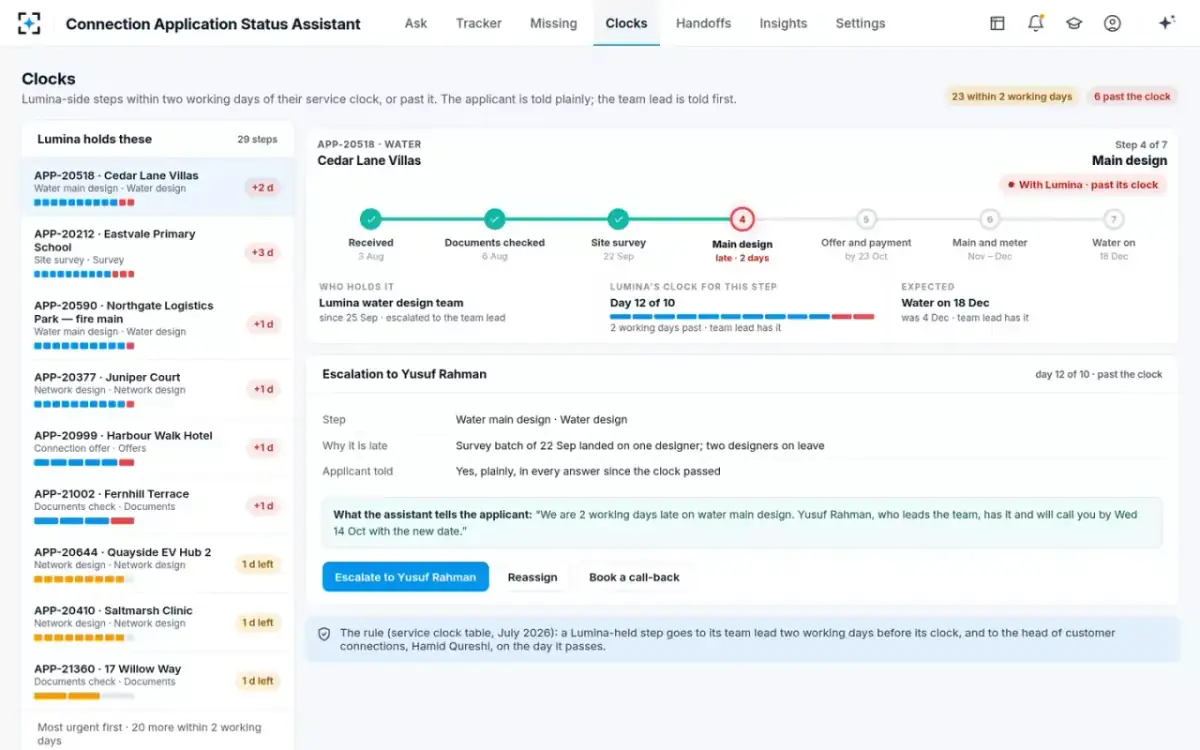The height and width of the screenshot is (750, 1200).
Task: Select the Offer and payment step 5 marker
Action: 866,219
